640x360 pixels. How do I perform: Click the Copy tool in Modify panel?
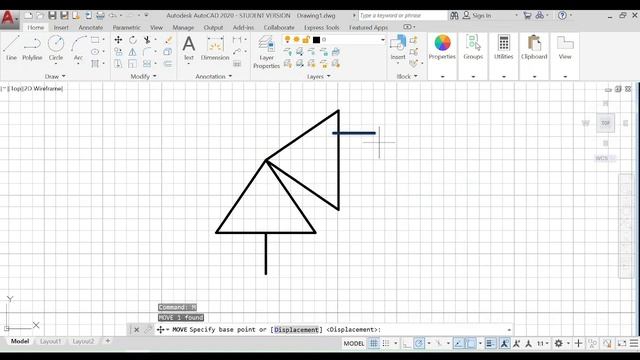pyautogui.click(x=118, y=52)
